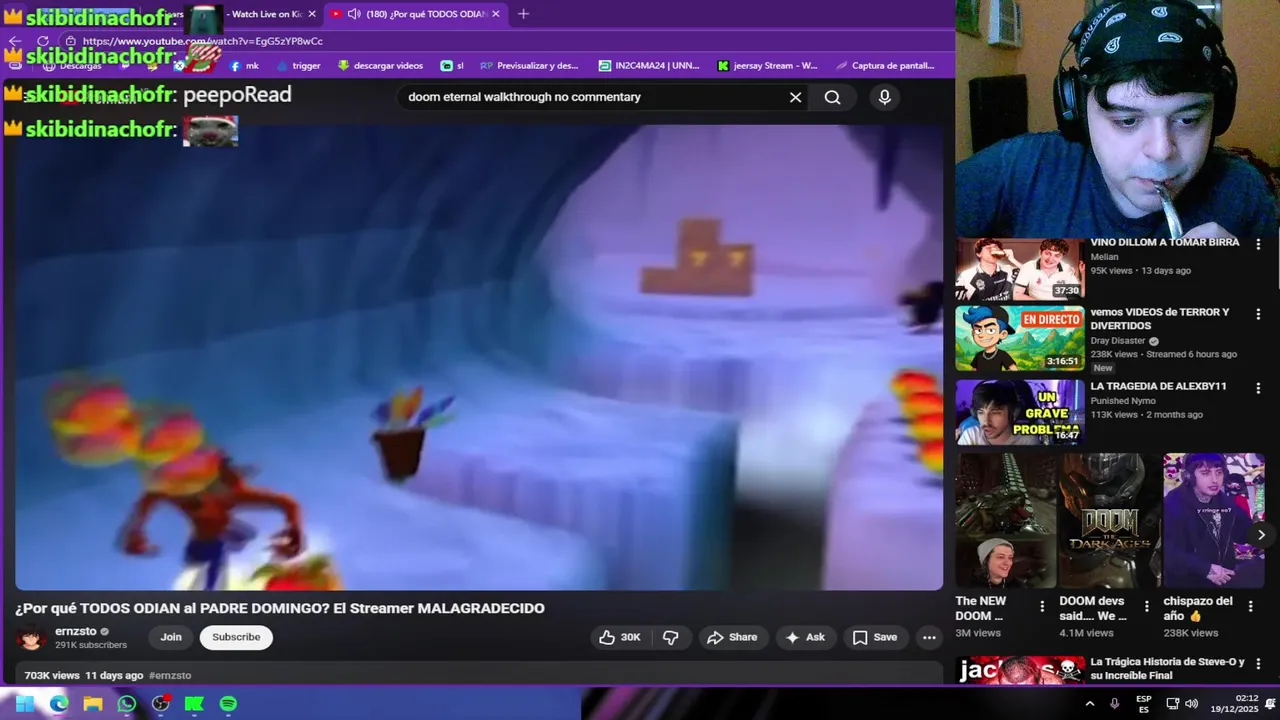Mute the YouTube tab speaker icon

[354, 14]
